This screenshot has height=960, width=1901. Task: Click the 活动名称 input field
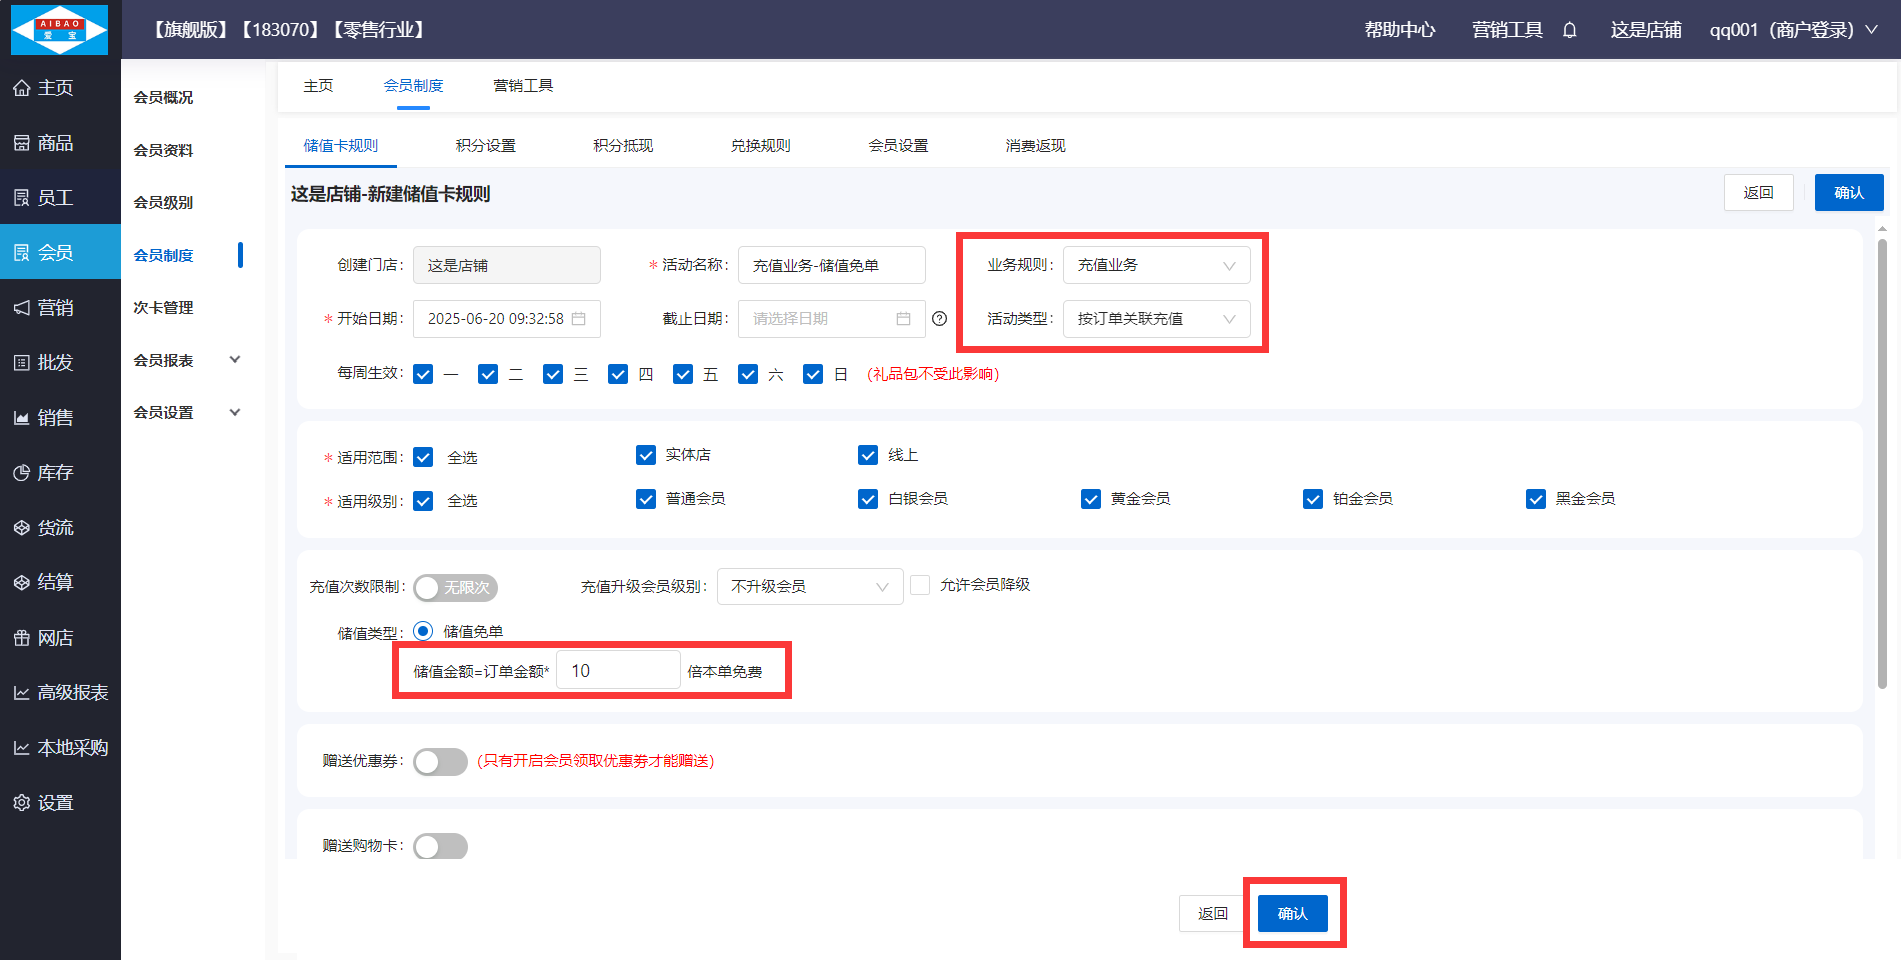point(831,265)
